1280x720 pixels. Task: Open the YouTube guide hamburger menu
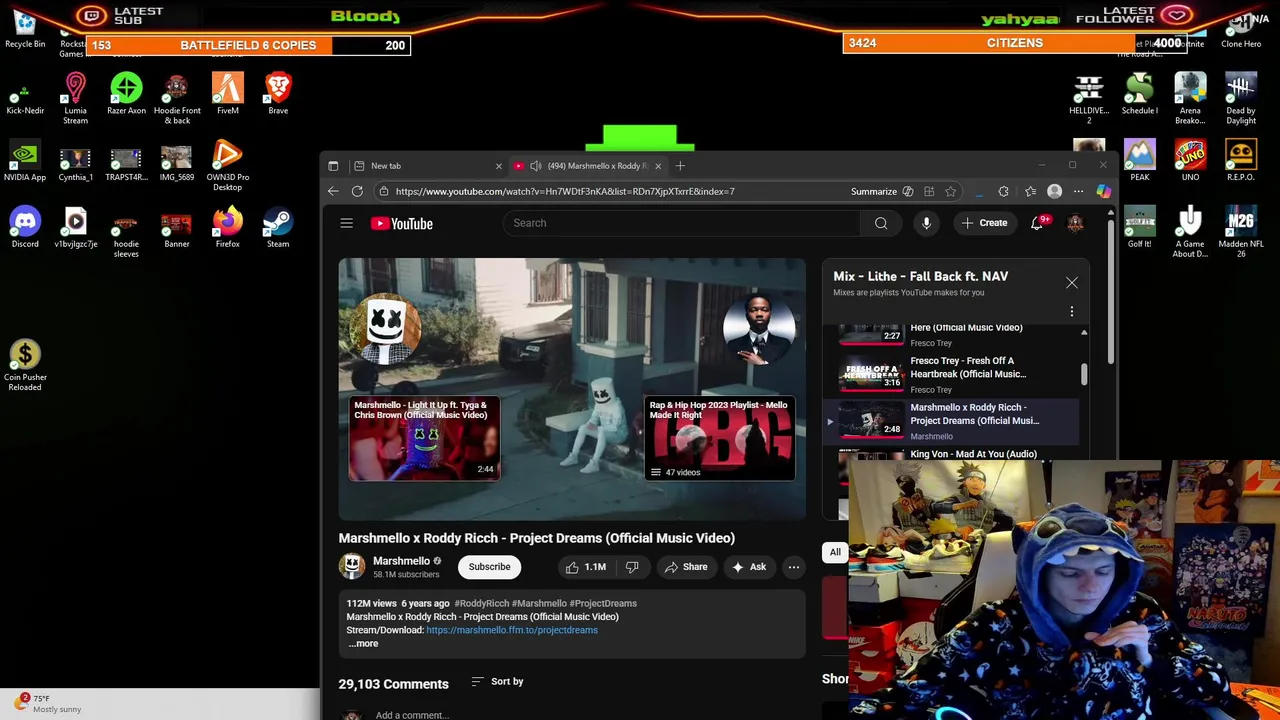click(x=346, y=224)
